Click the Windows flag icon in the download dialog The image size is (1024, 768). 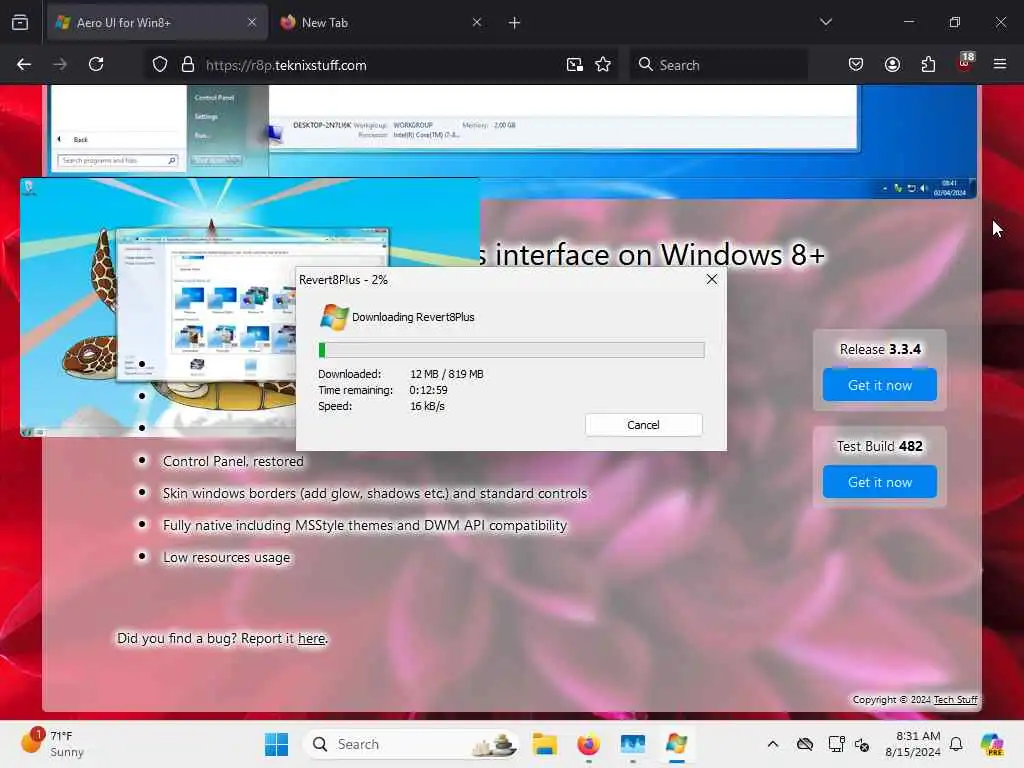coord(334,317)
